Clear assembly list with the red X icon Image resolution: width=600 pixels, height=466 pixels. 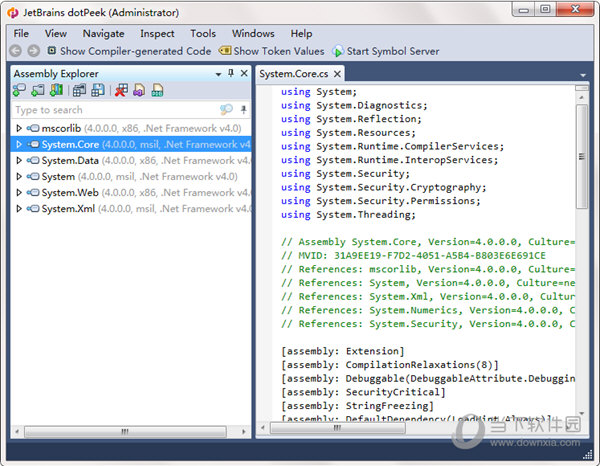pos(121,90)
